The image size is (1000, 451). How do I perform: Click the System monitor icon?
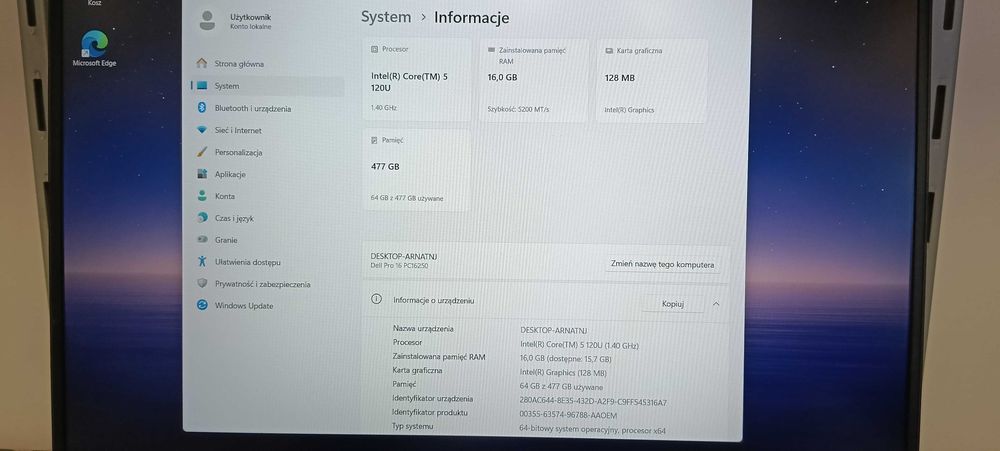pyautogui.click(x=202, y=85)
